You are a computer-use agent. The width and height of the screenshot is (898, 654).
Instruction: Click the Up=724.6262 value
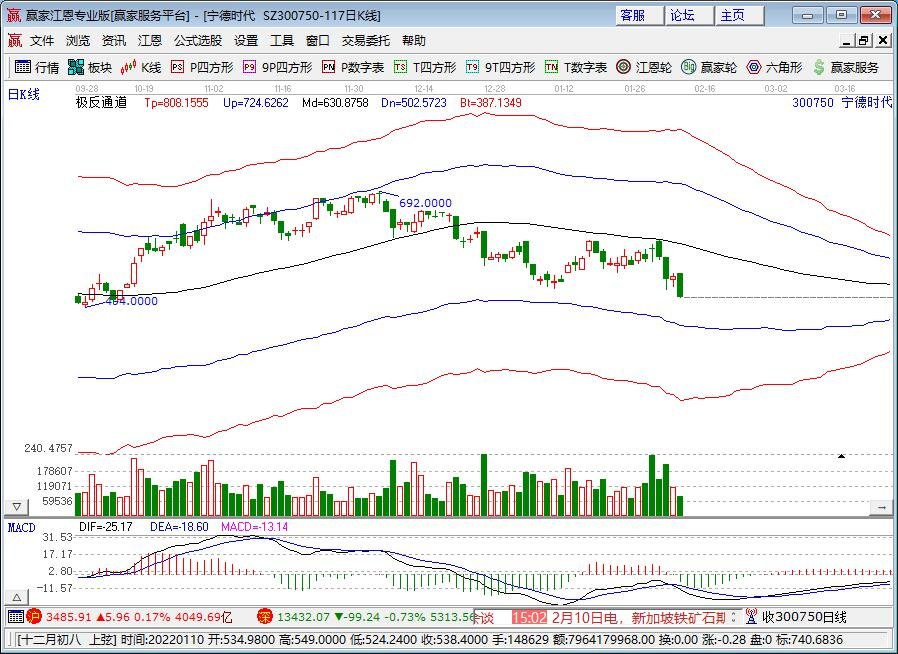[256, 103]
